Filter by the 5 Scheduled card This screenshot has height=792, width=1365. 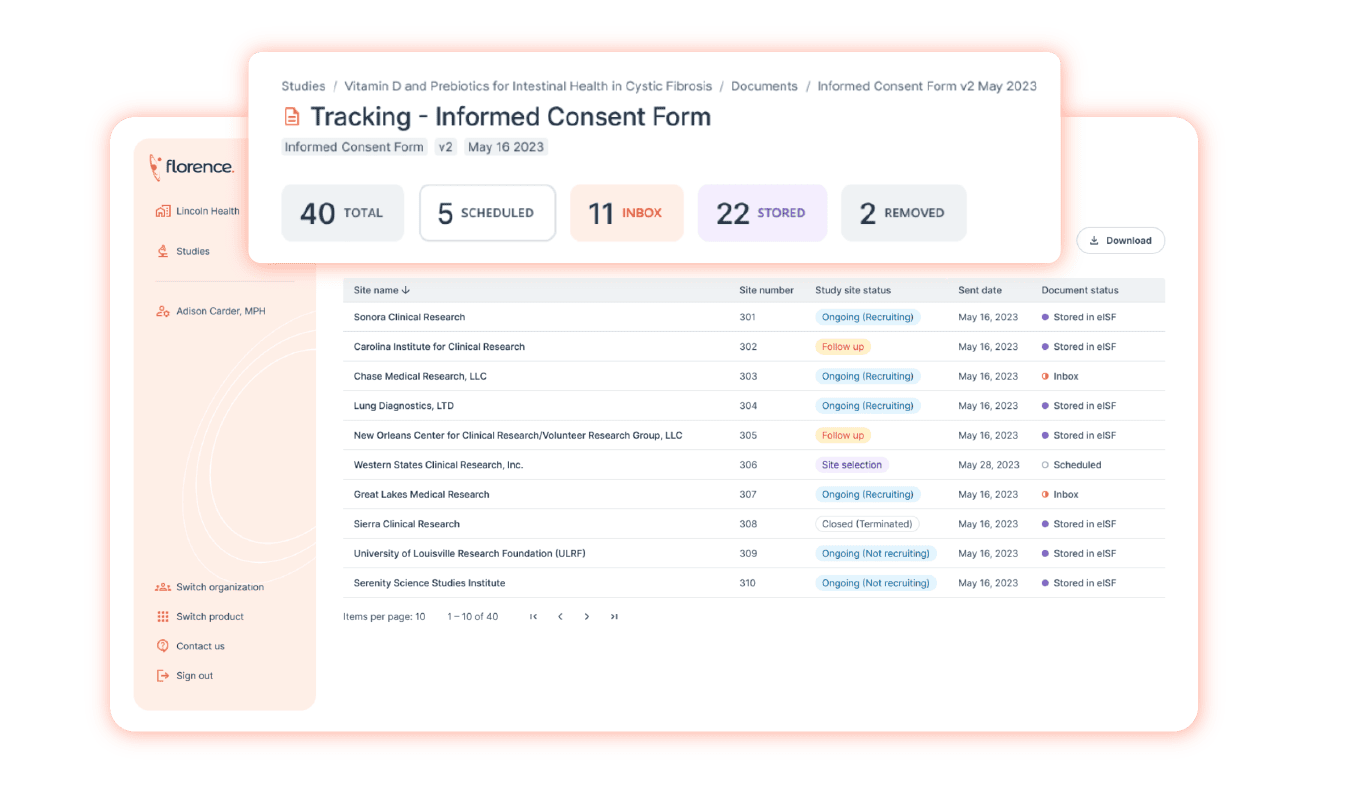(487, 213)
